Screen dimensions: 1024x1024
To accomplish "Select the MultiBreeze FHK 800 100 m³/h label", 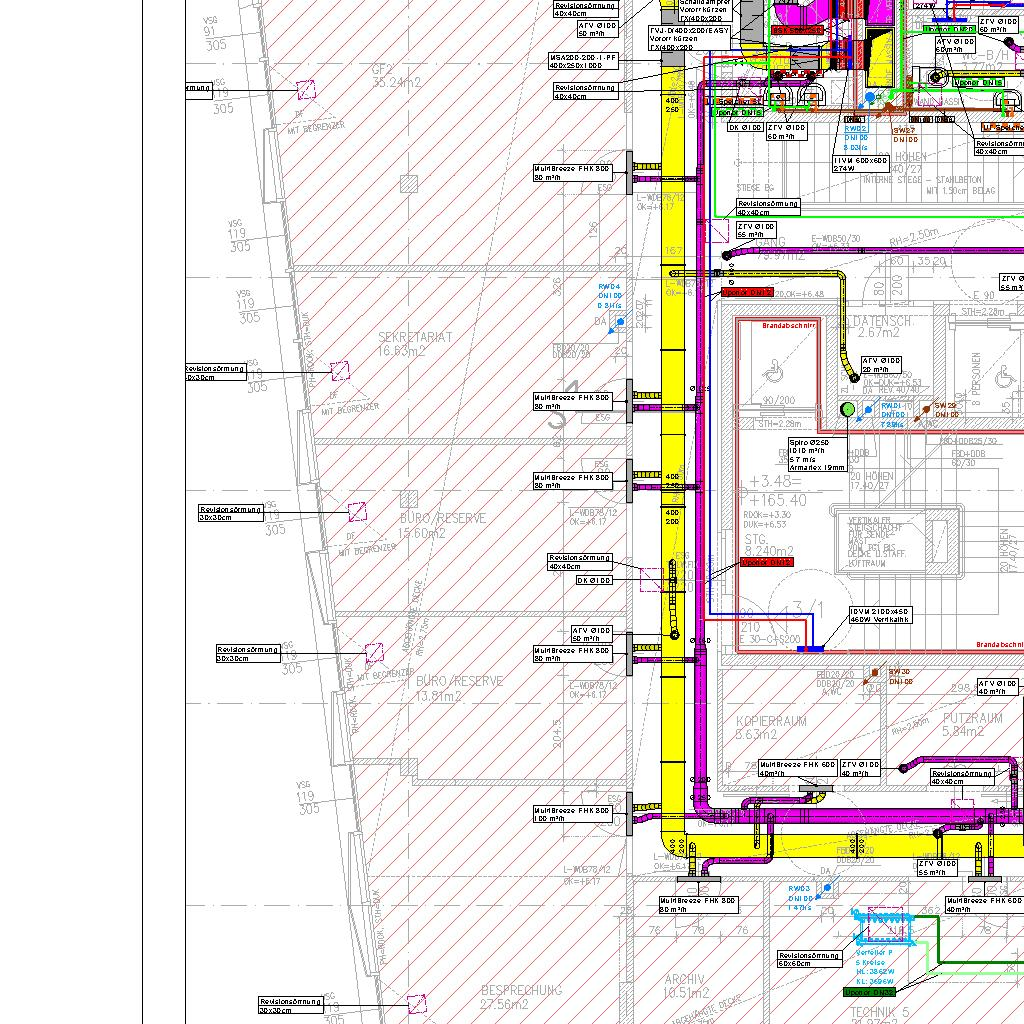I will 572,815.
